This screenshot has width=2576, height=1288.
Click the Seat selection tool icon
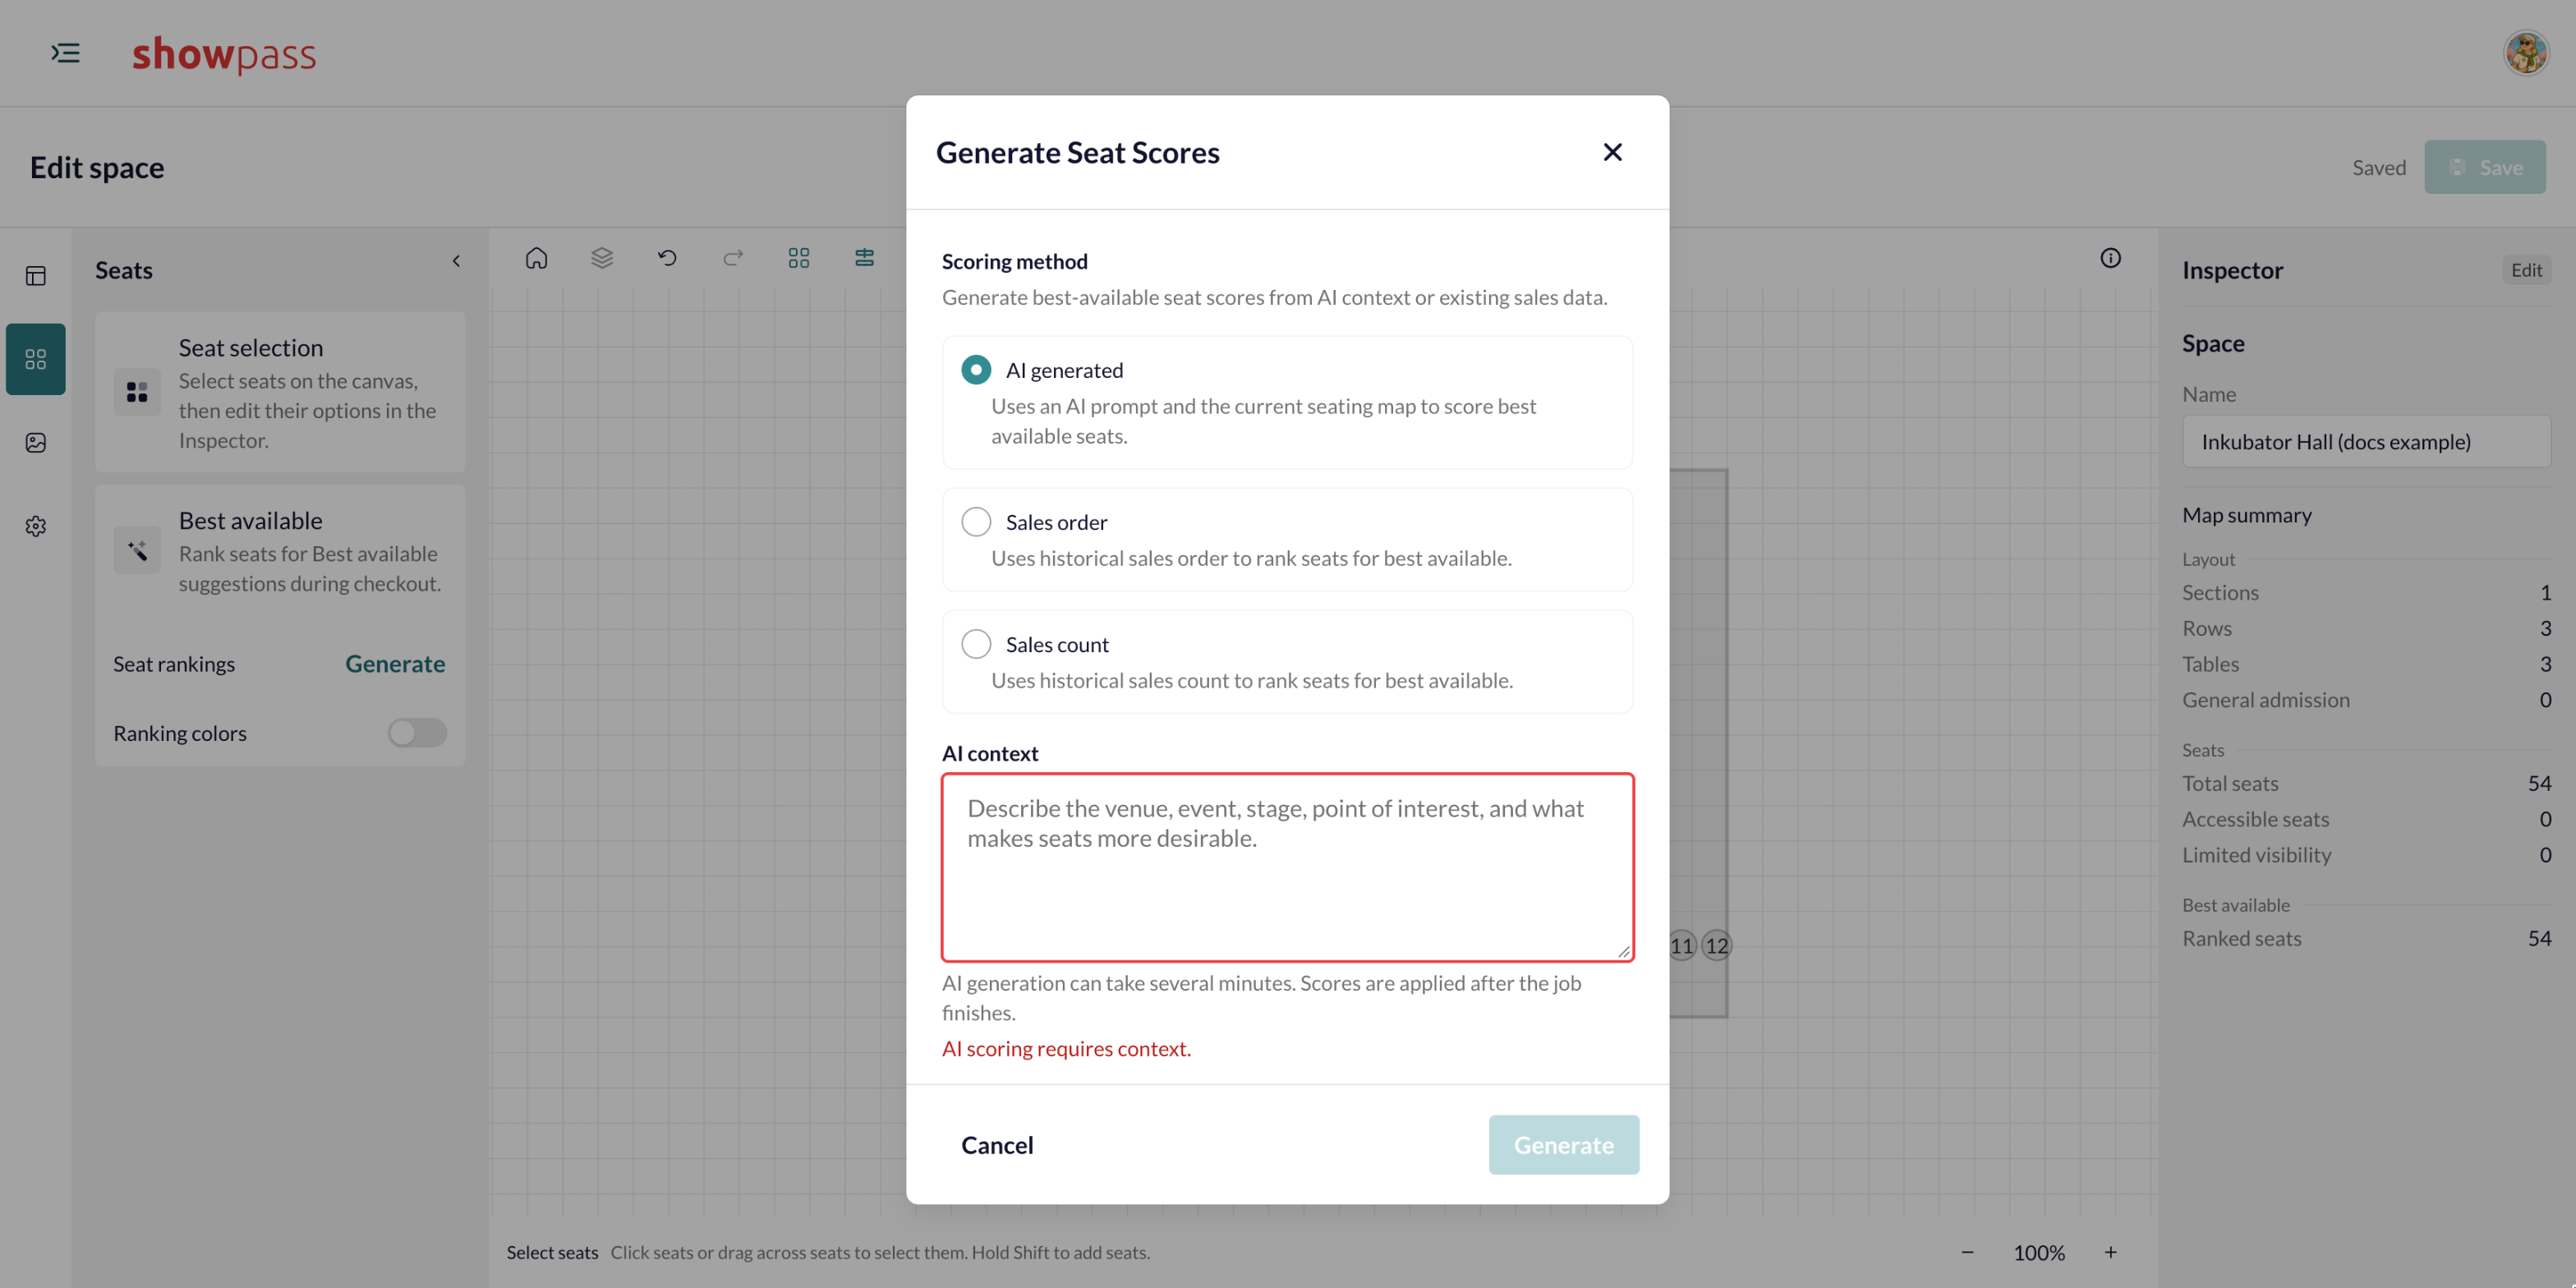tap(137, 392)
